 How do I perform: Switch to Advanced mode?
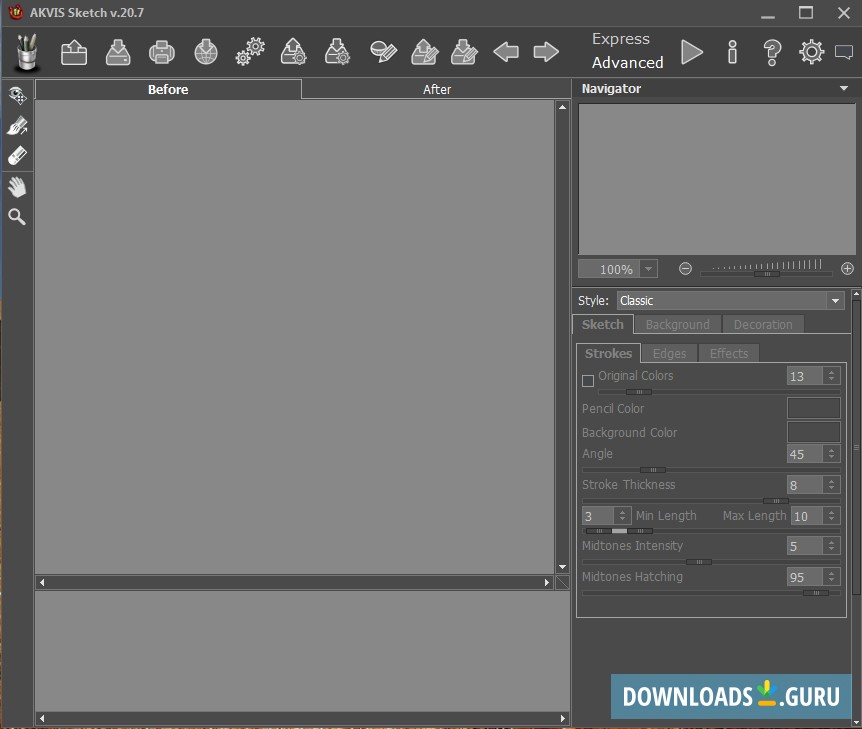[627, 62]
